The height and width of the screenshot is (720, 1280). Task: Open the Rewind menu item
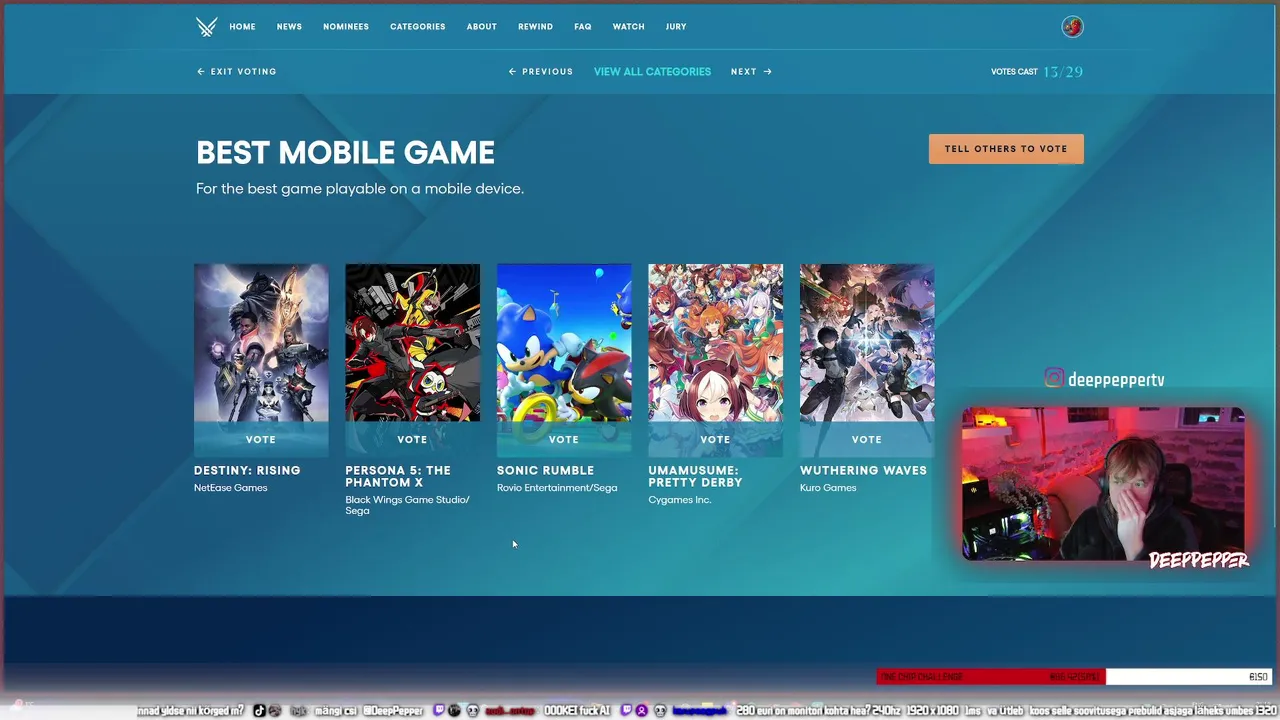click(x=535, y=27)
